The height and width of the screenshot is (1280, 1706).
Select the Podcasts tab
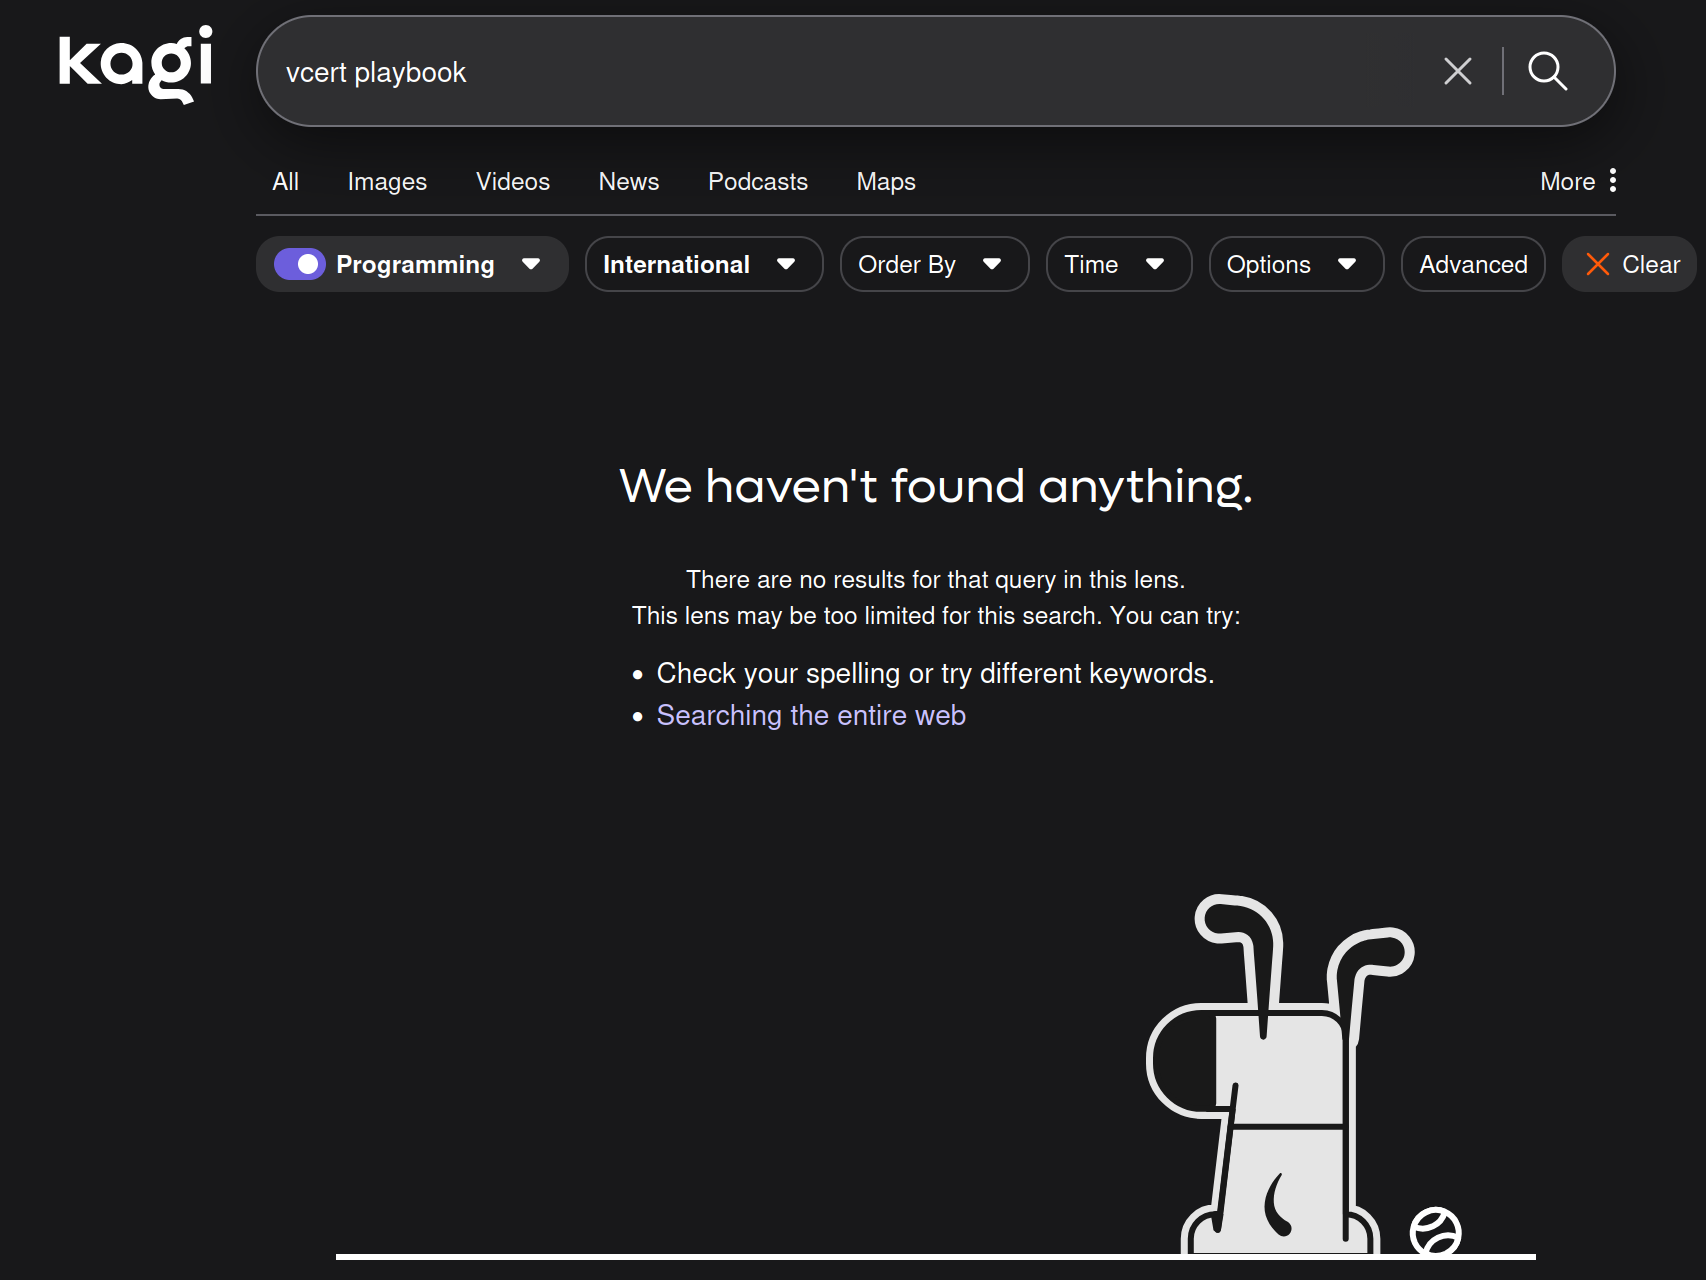(757, 181)
